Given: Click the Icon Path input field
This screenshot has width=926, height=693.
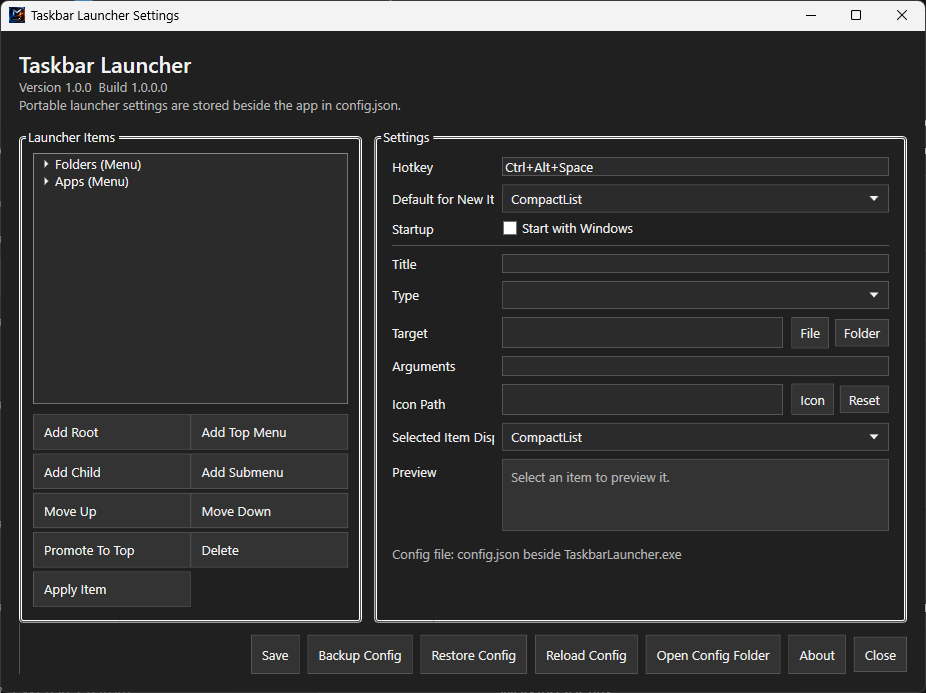Looking at the screenshot, I should tap(643, 400).
